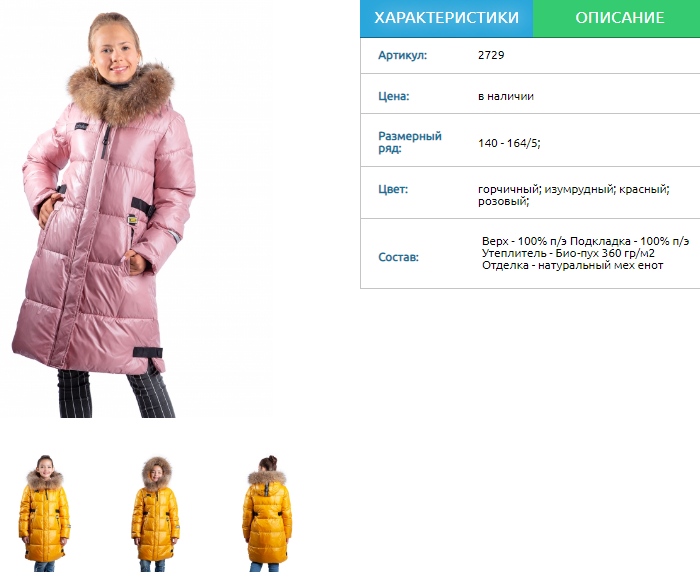Click the Цена label
This screenshot has height=572, width=700.
(393, 96)
